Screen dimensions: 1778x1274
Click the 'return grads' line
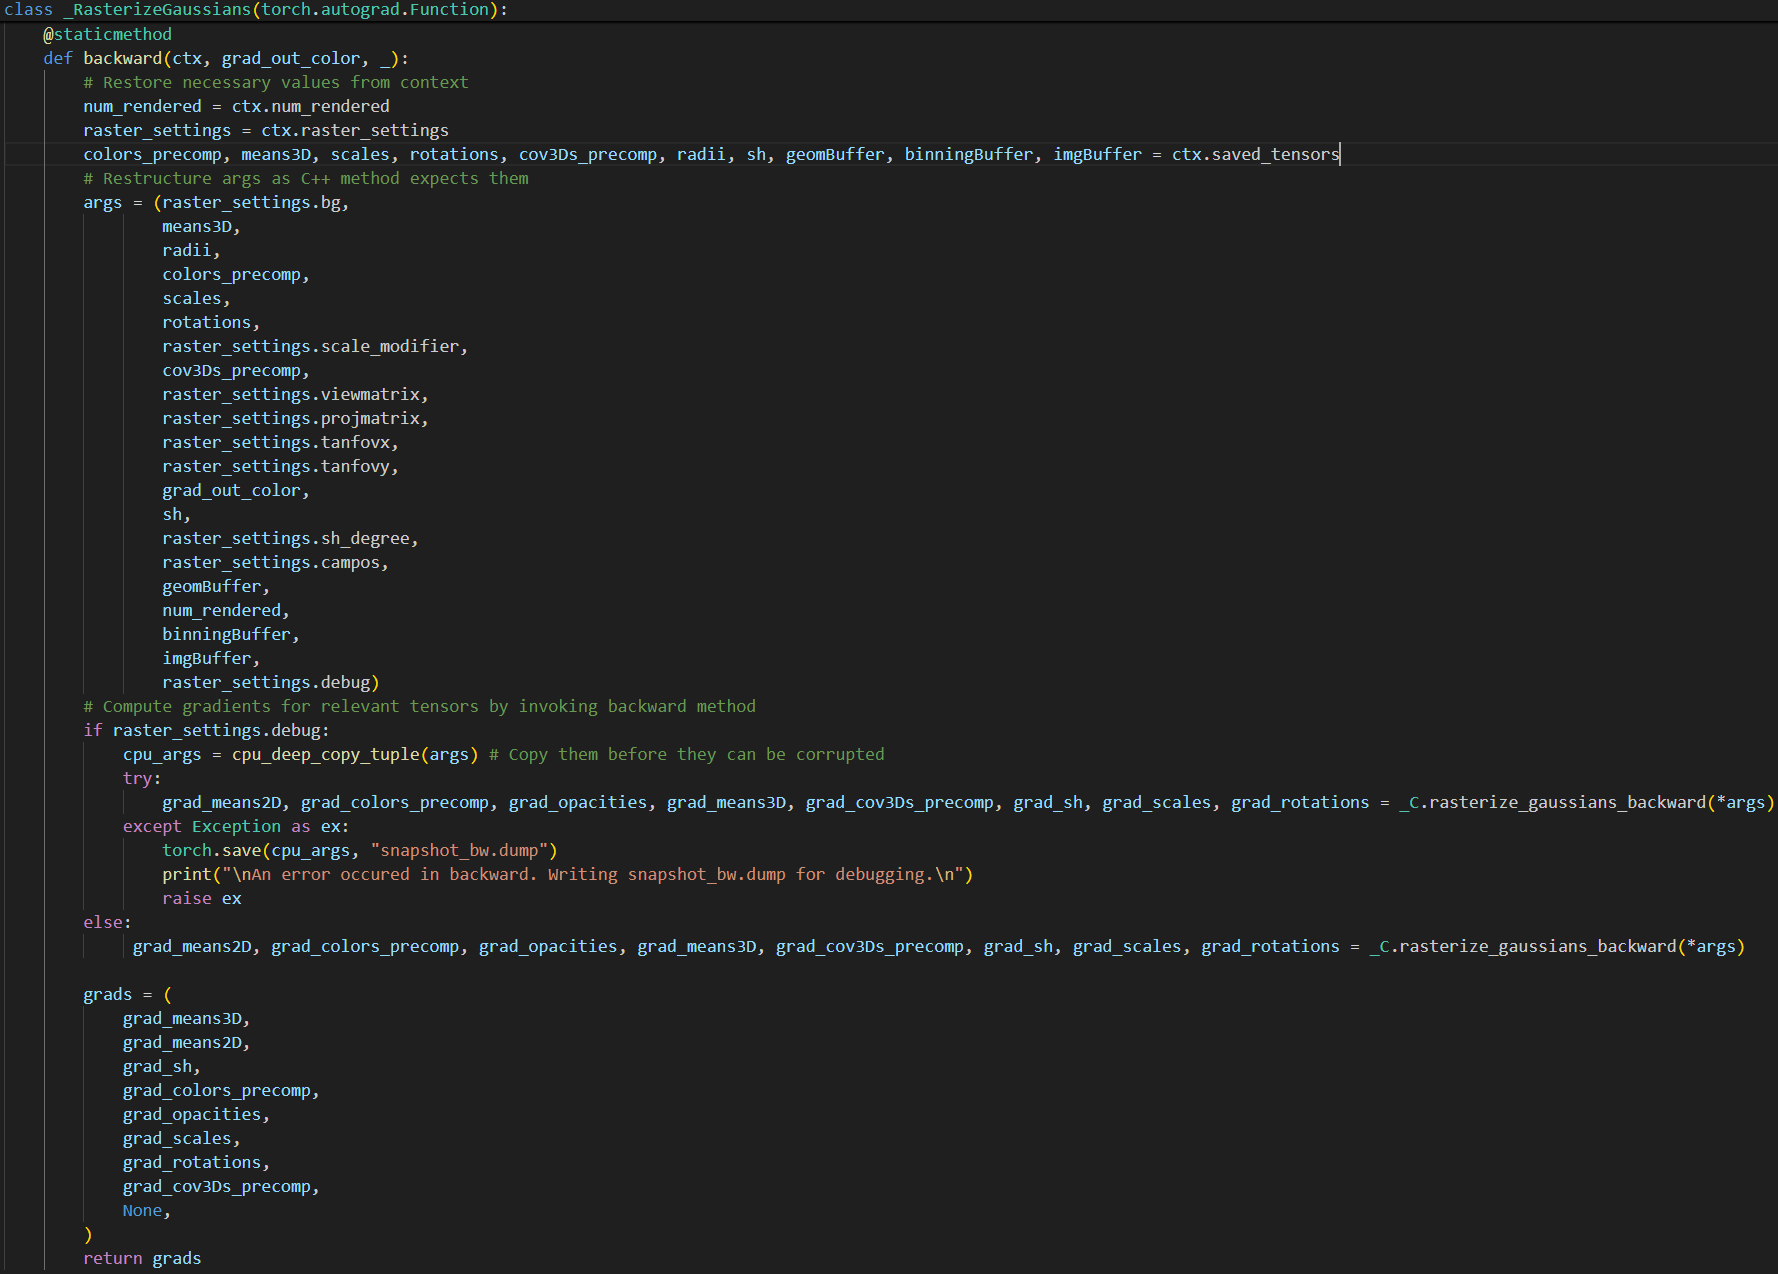142,1258
